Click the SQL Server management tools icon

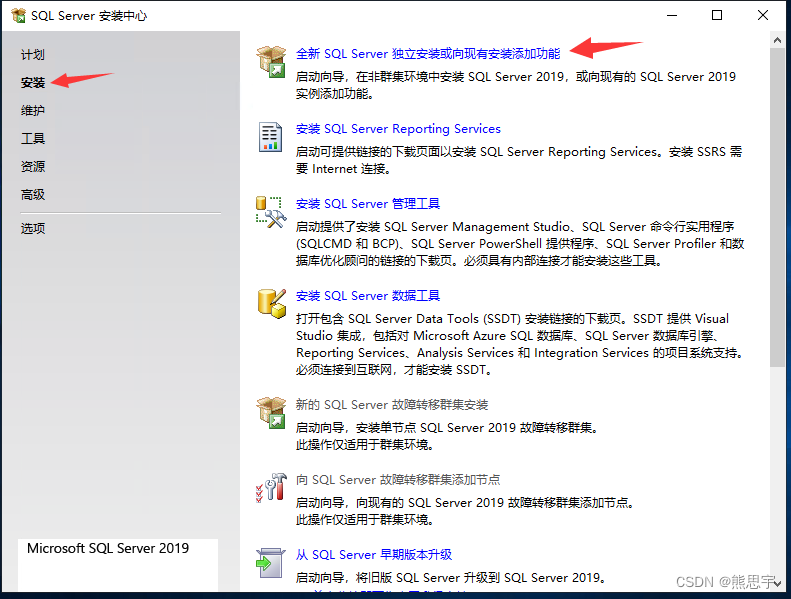(270, 211)
